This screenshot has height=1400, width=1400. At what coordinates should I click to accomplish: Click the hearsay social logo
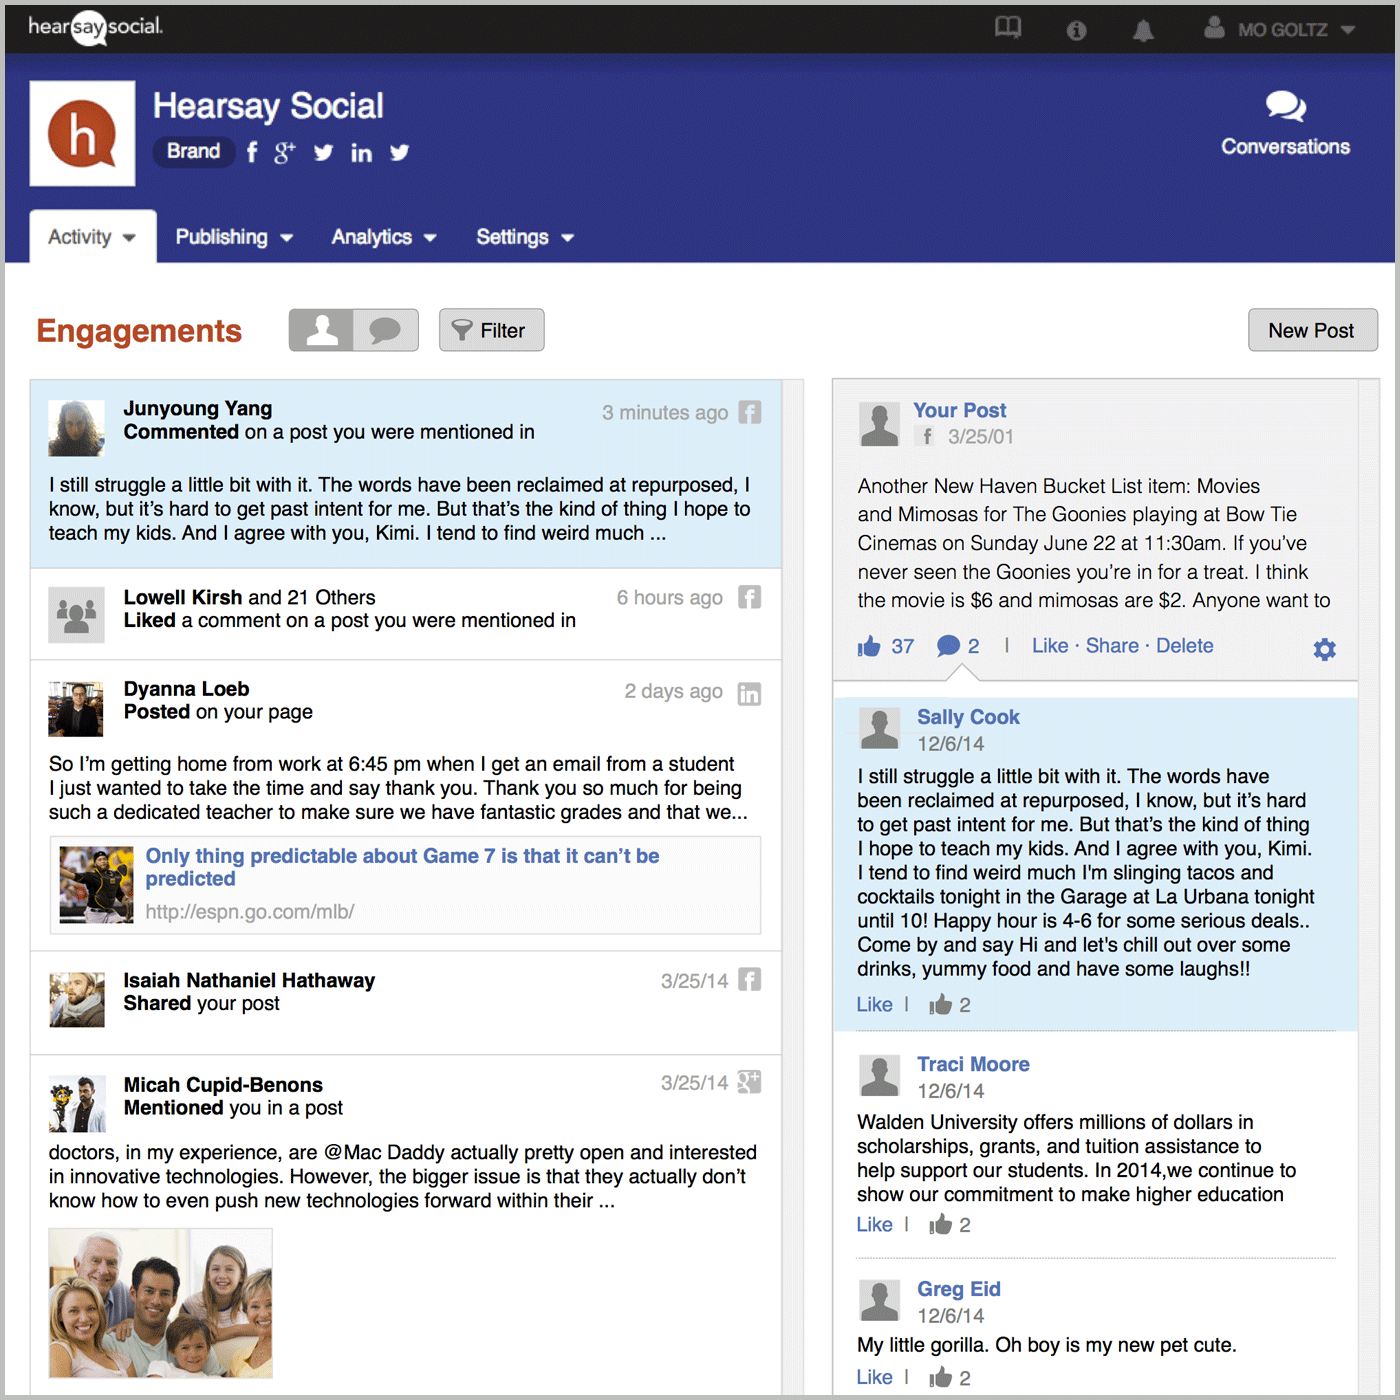(95, 27)
